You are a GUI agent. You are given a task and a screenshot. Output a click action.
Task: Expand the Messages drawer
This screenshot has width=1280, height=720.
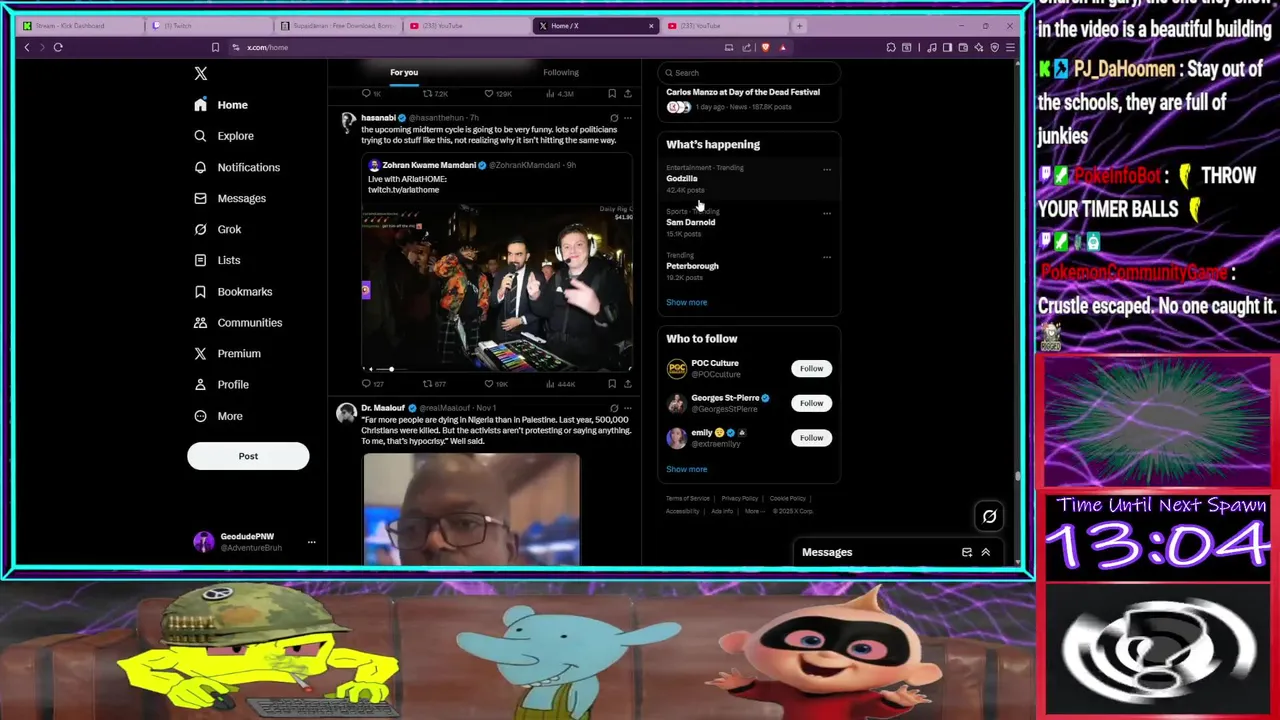pos(985,552)
